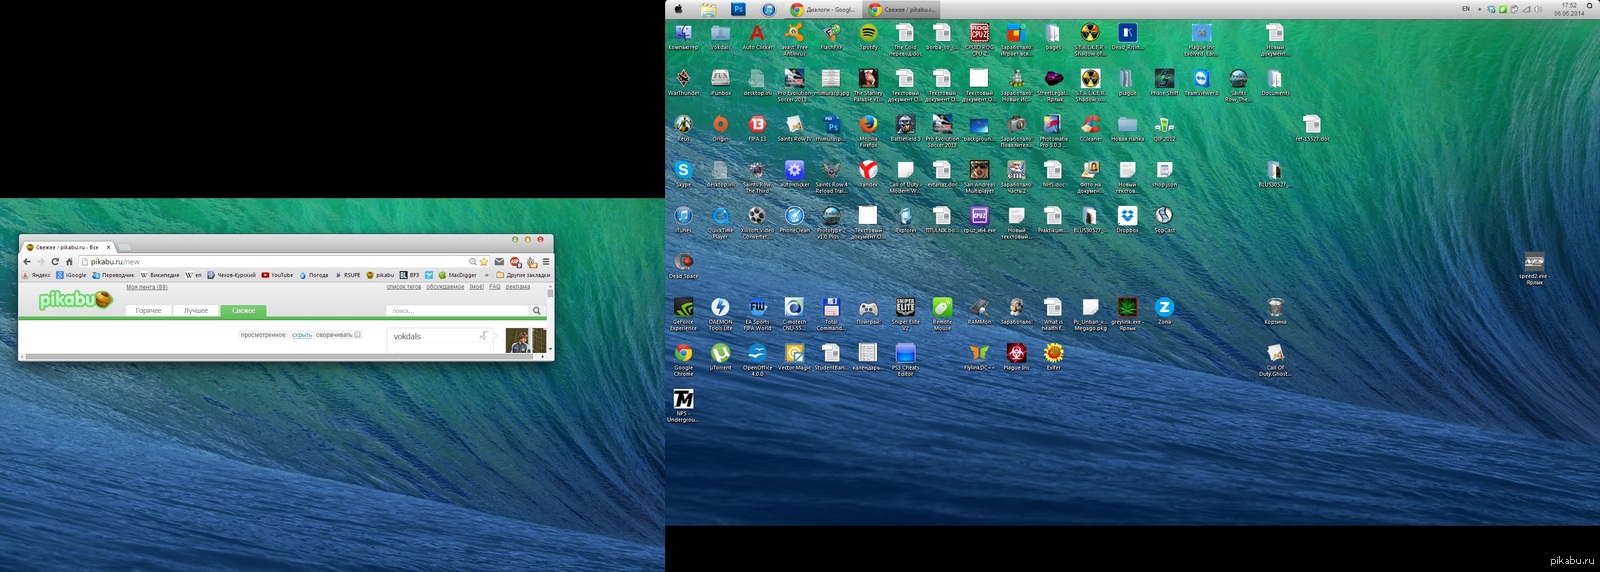
Task: Open Photoshop from the top taskbar
Action: tap(738, 9)
